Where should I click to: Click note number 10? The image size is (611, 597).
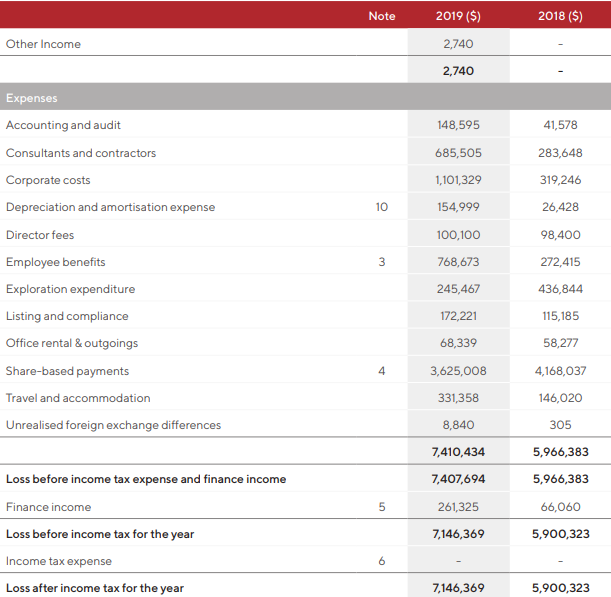click(x=381, y=207)
